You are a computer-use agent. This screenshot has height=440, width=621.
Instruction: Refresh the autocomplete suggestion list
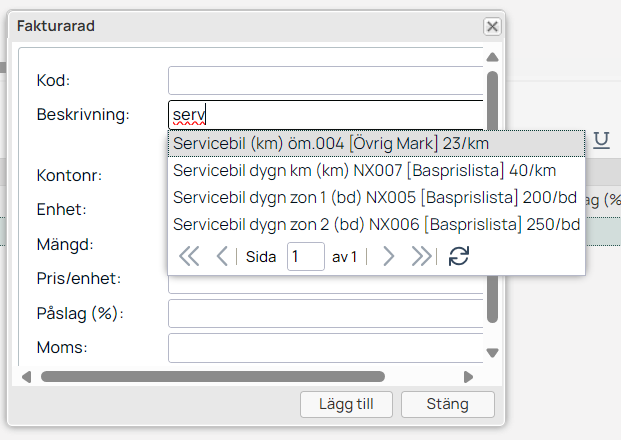[458, 256]
